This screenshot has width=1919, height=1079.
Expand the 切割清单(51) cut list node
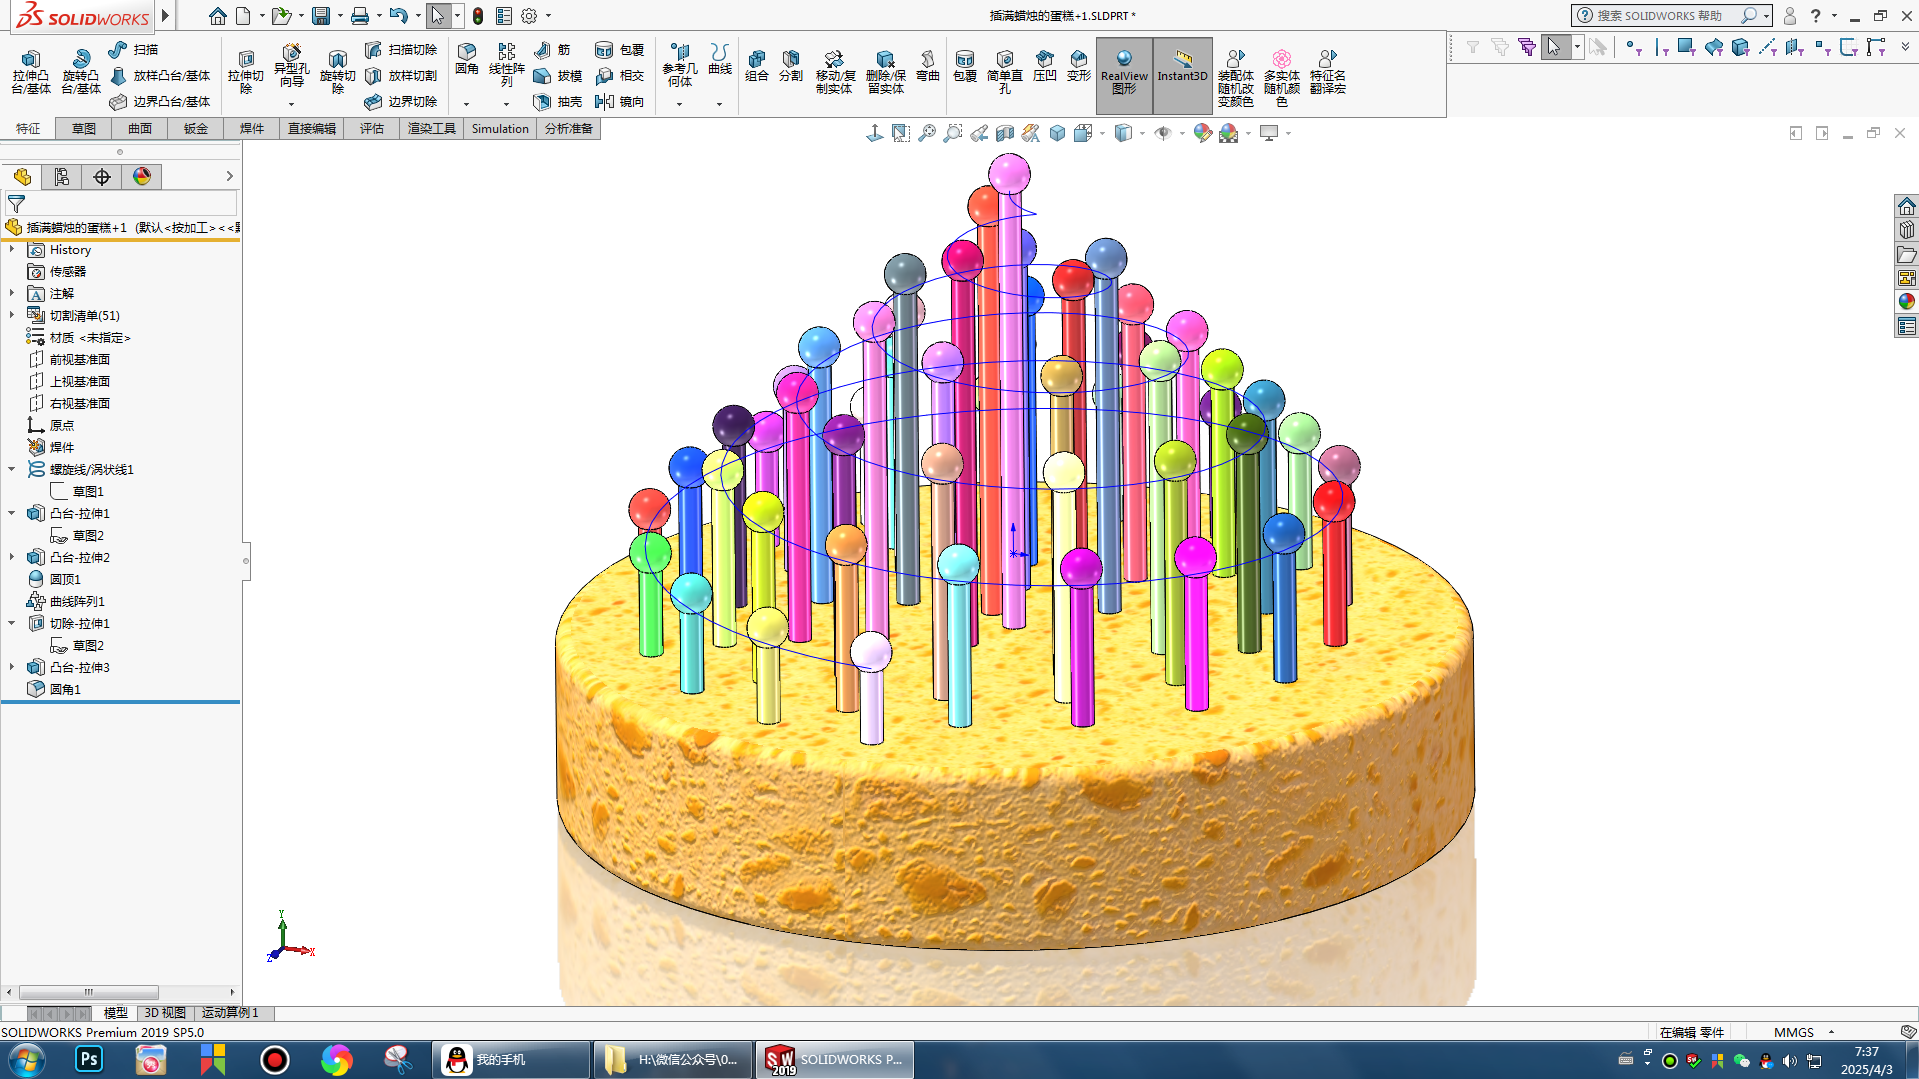(12, 315)
